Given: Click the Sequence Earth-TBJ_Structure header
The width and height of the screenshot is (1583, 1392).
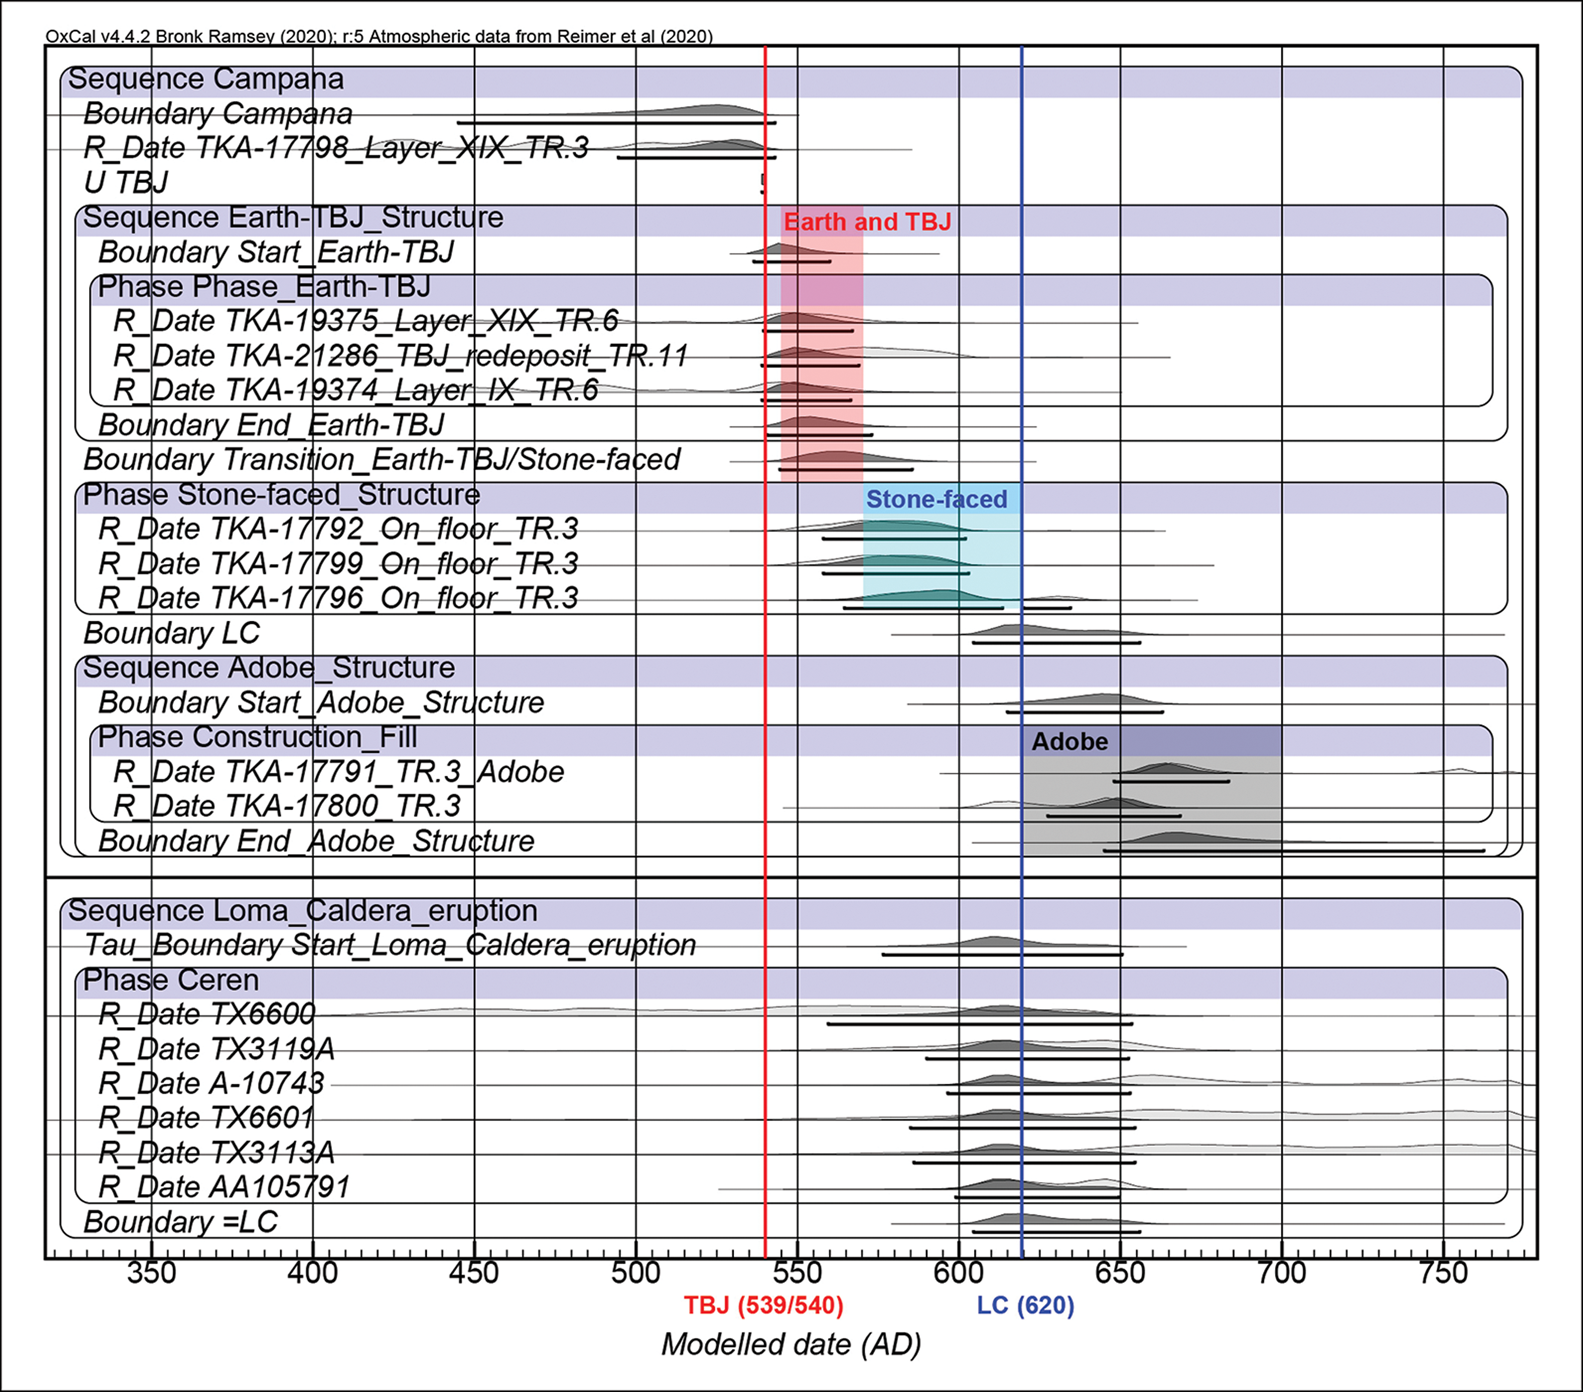Looking at the screenshot, I should coord(292,218).
